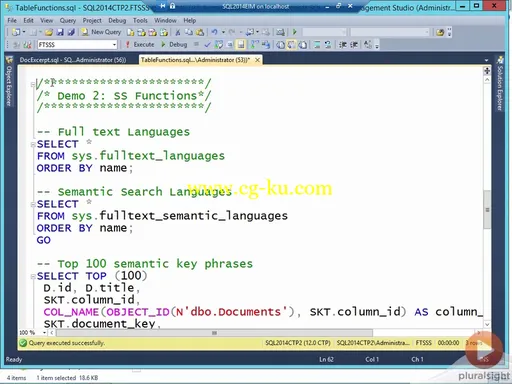Viewport: 512px width, 384px height.
Task: Open the Window menu
Action: [165, 20]
